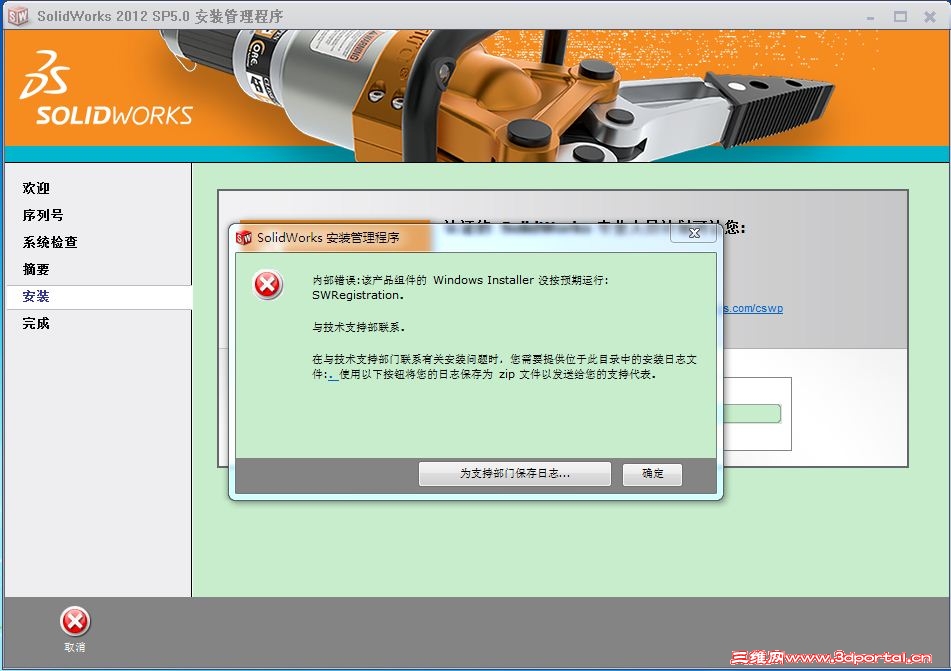Screen dimensions: 951x671
Task: Click the red error icon in dialog
Action: pyautogui.click(x=267, y=285)
